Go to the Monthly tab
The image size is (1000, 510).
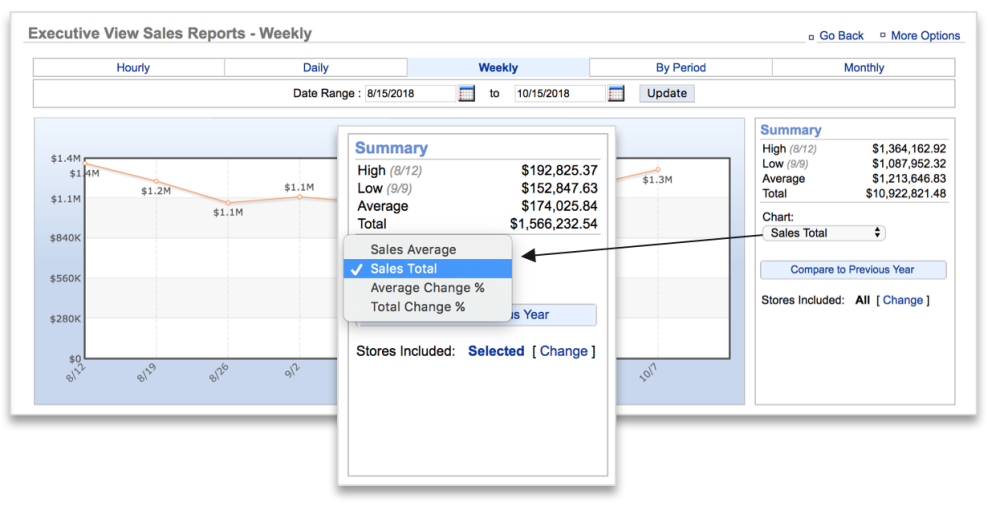pos(864,68)
